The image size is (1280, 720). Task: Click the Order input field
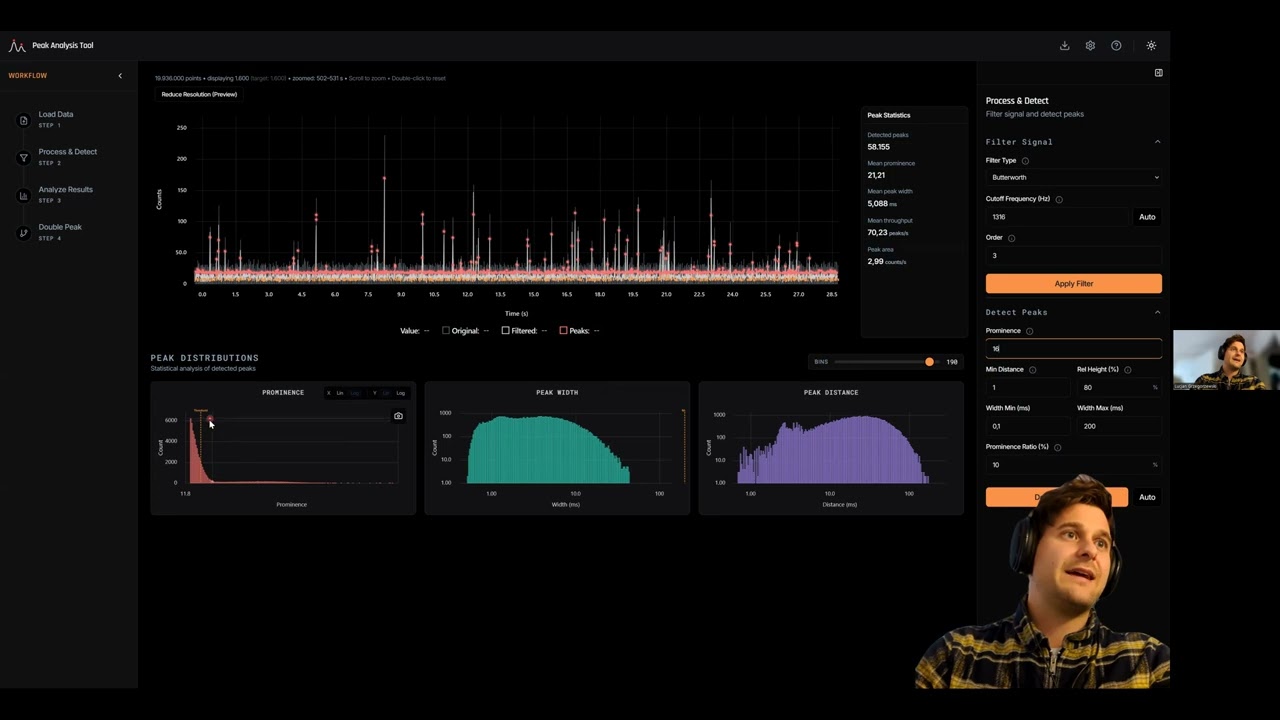coord(1074,256)
